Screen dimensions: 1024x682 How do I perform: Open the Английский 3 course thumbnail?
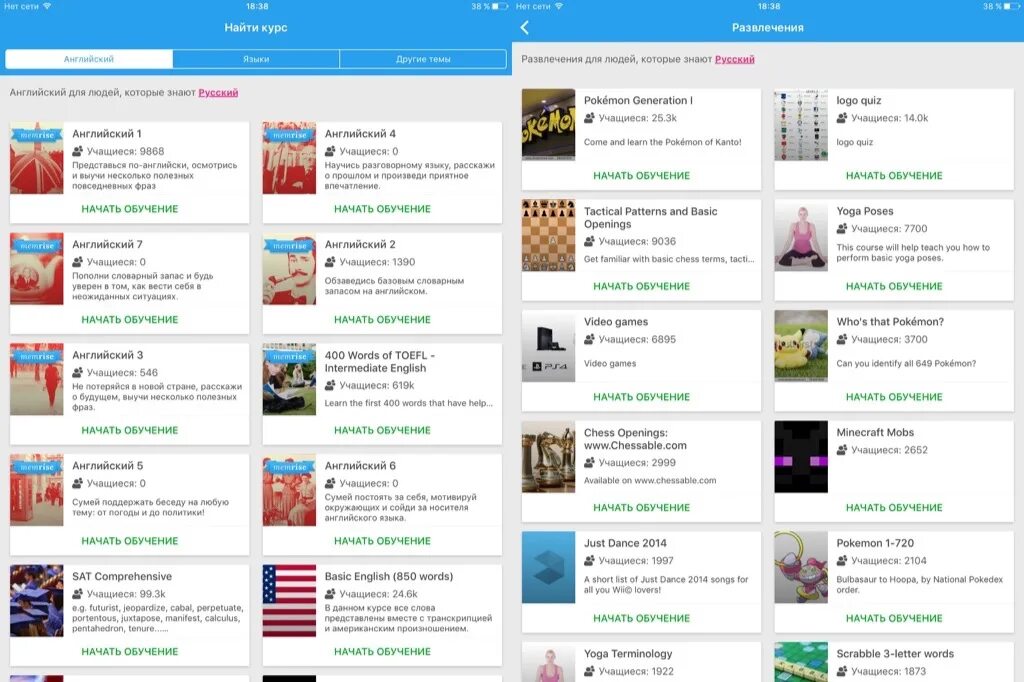pos(37,380)
